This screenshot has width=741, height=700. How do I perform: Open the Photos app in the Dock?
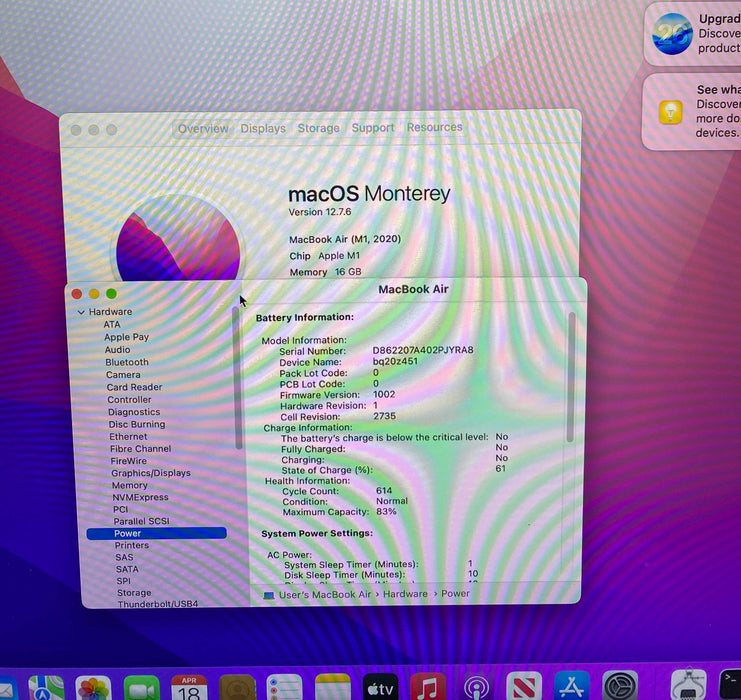[94, 688]
